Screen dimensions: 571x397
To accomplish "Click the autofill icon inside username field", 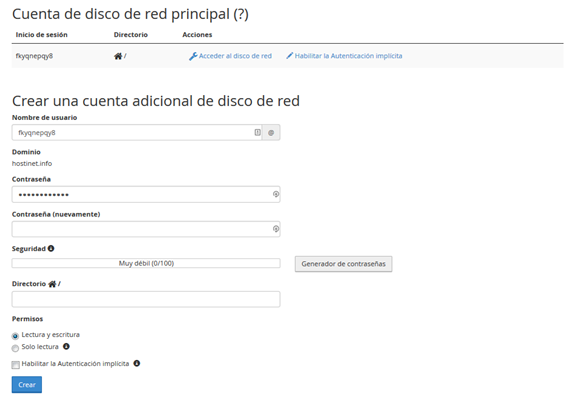I will click(x=257, y=133).
